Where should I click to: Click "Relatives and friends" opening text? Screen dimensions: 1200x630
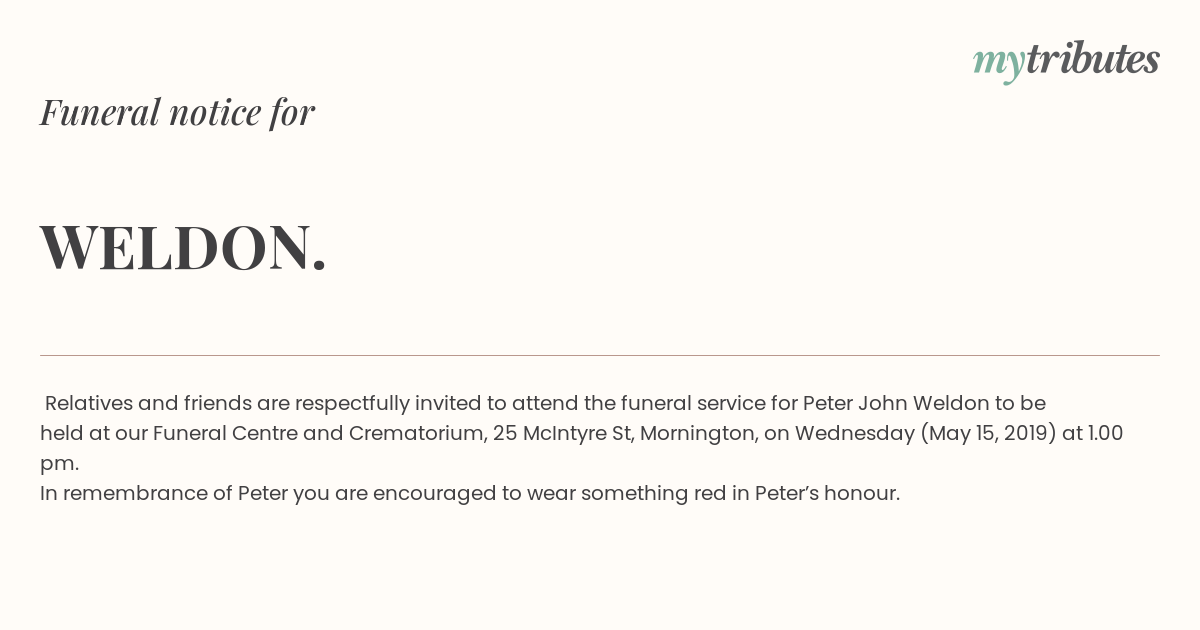tap(148, 404)
